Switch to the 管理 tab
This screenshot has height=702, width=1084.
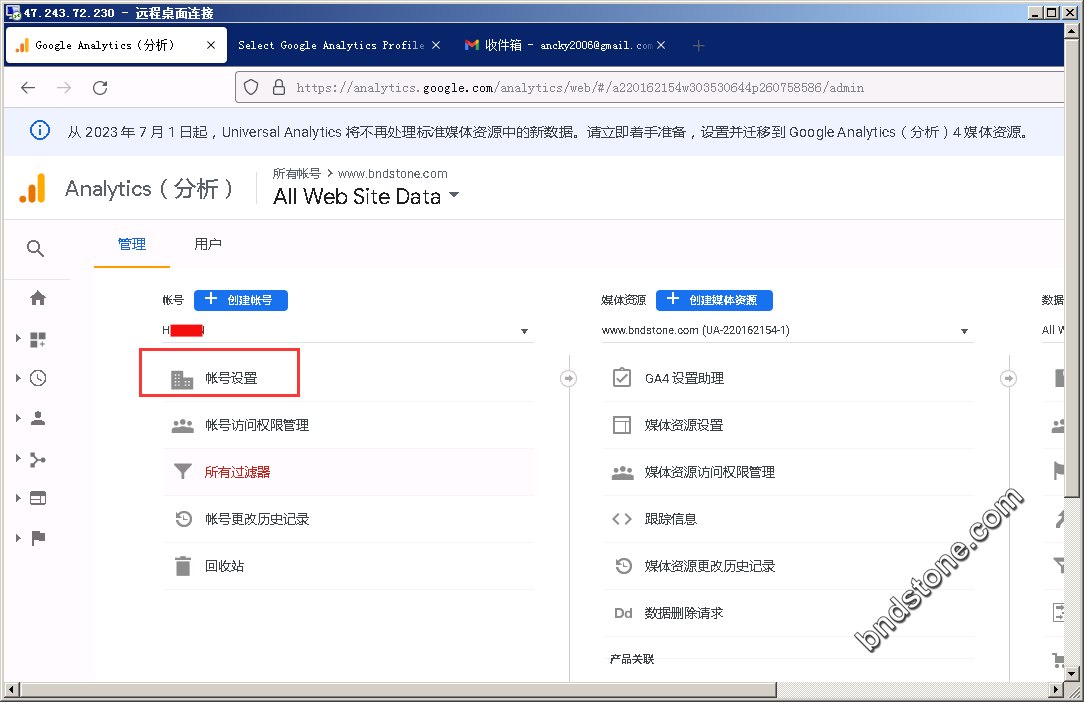(131, 244)
